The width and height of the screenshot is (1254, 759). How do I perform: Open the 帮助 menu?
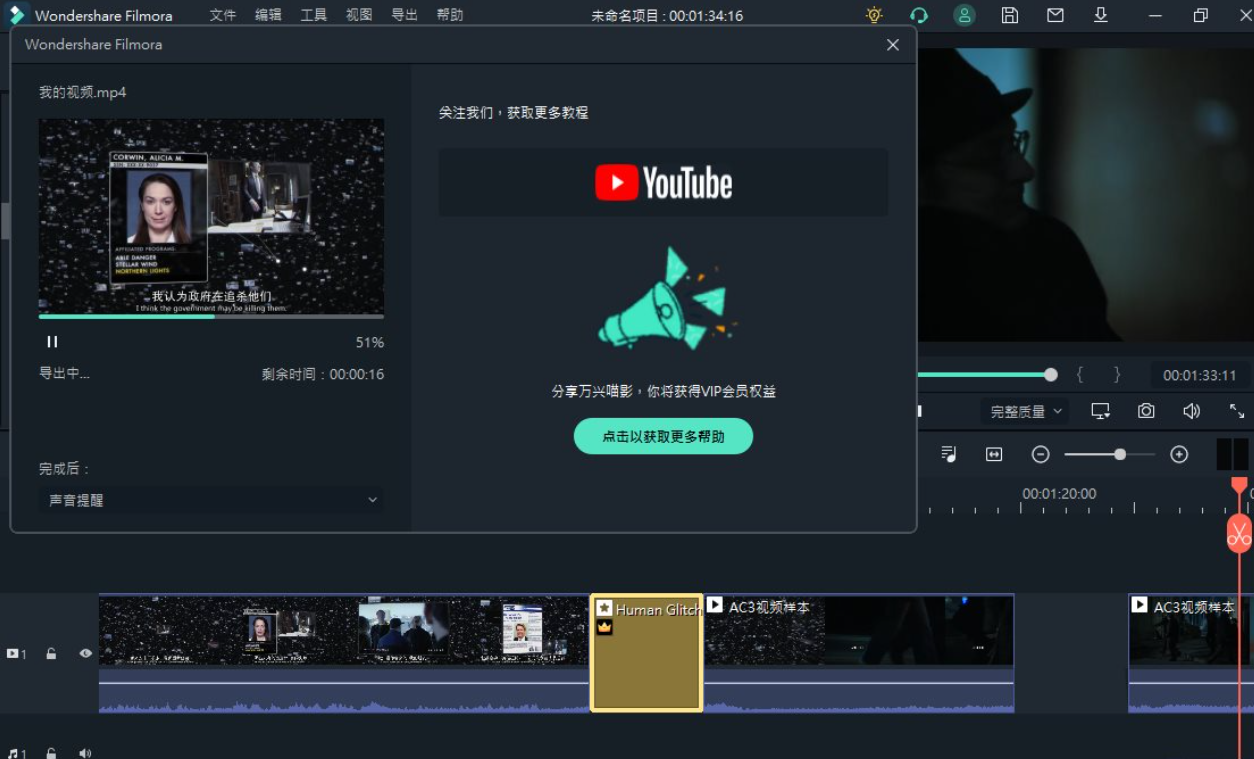(x=450, y=15)
